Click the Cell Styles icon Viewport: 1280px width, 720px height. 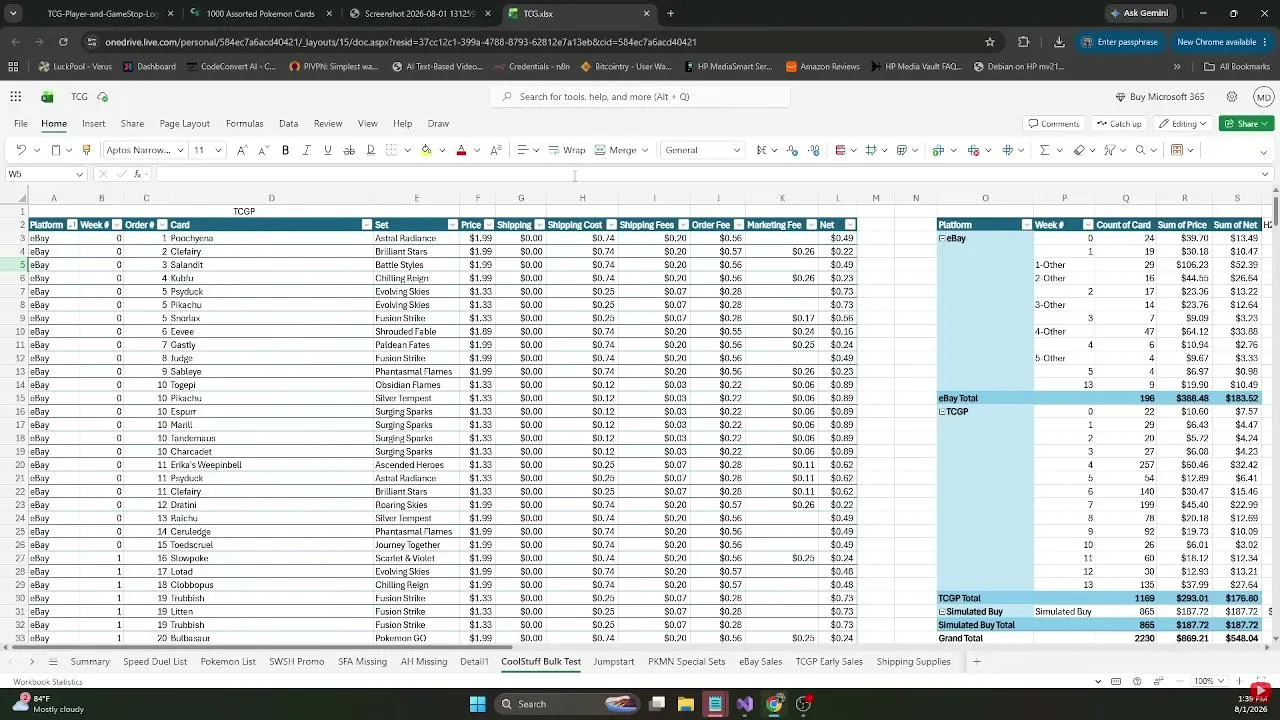coord(901,150)
